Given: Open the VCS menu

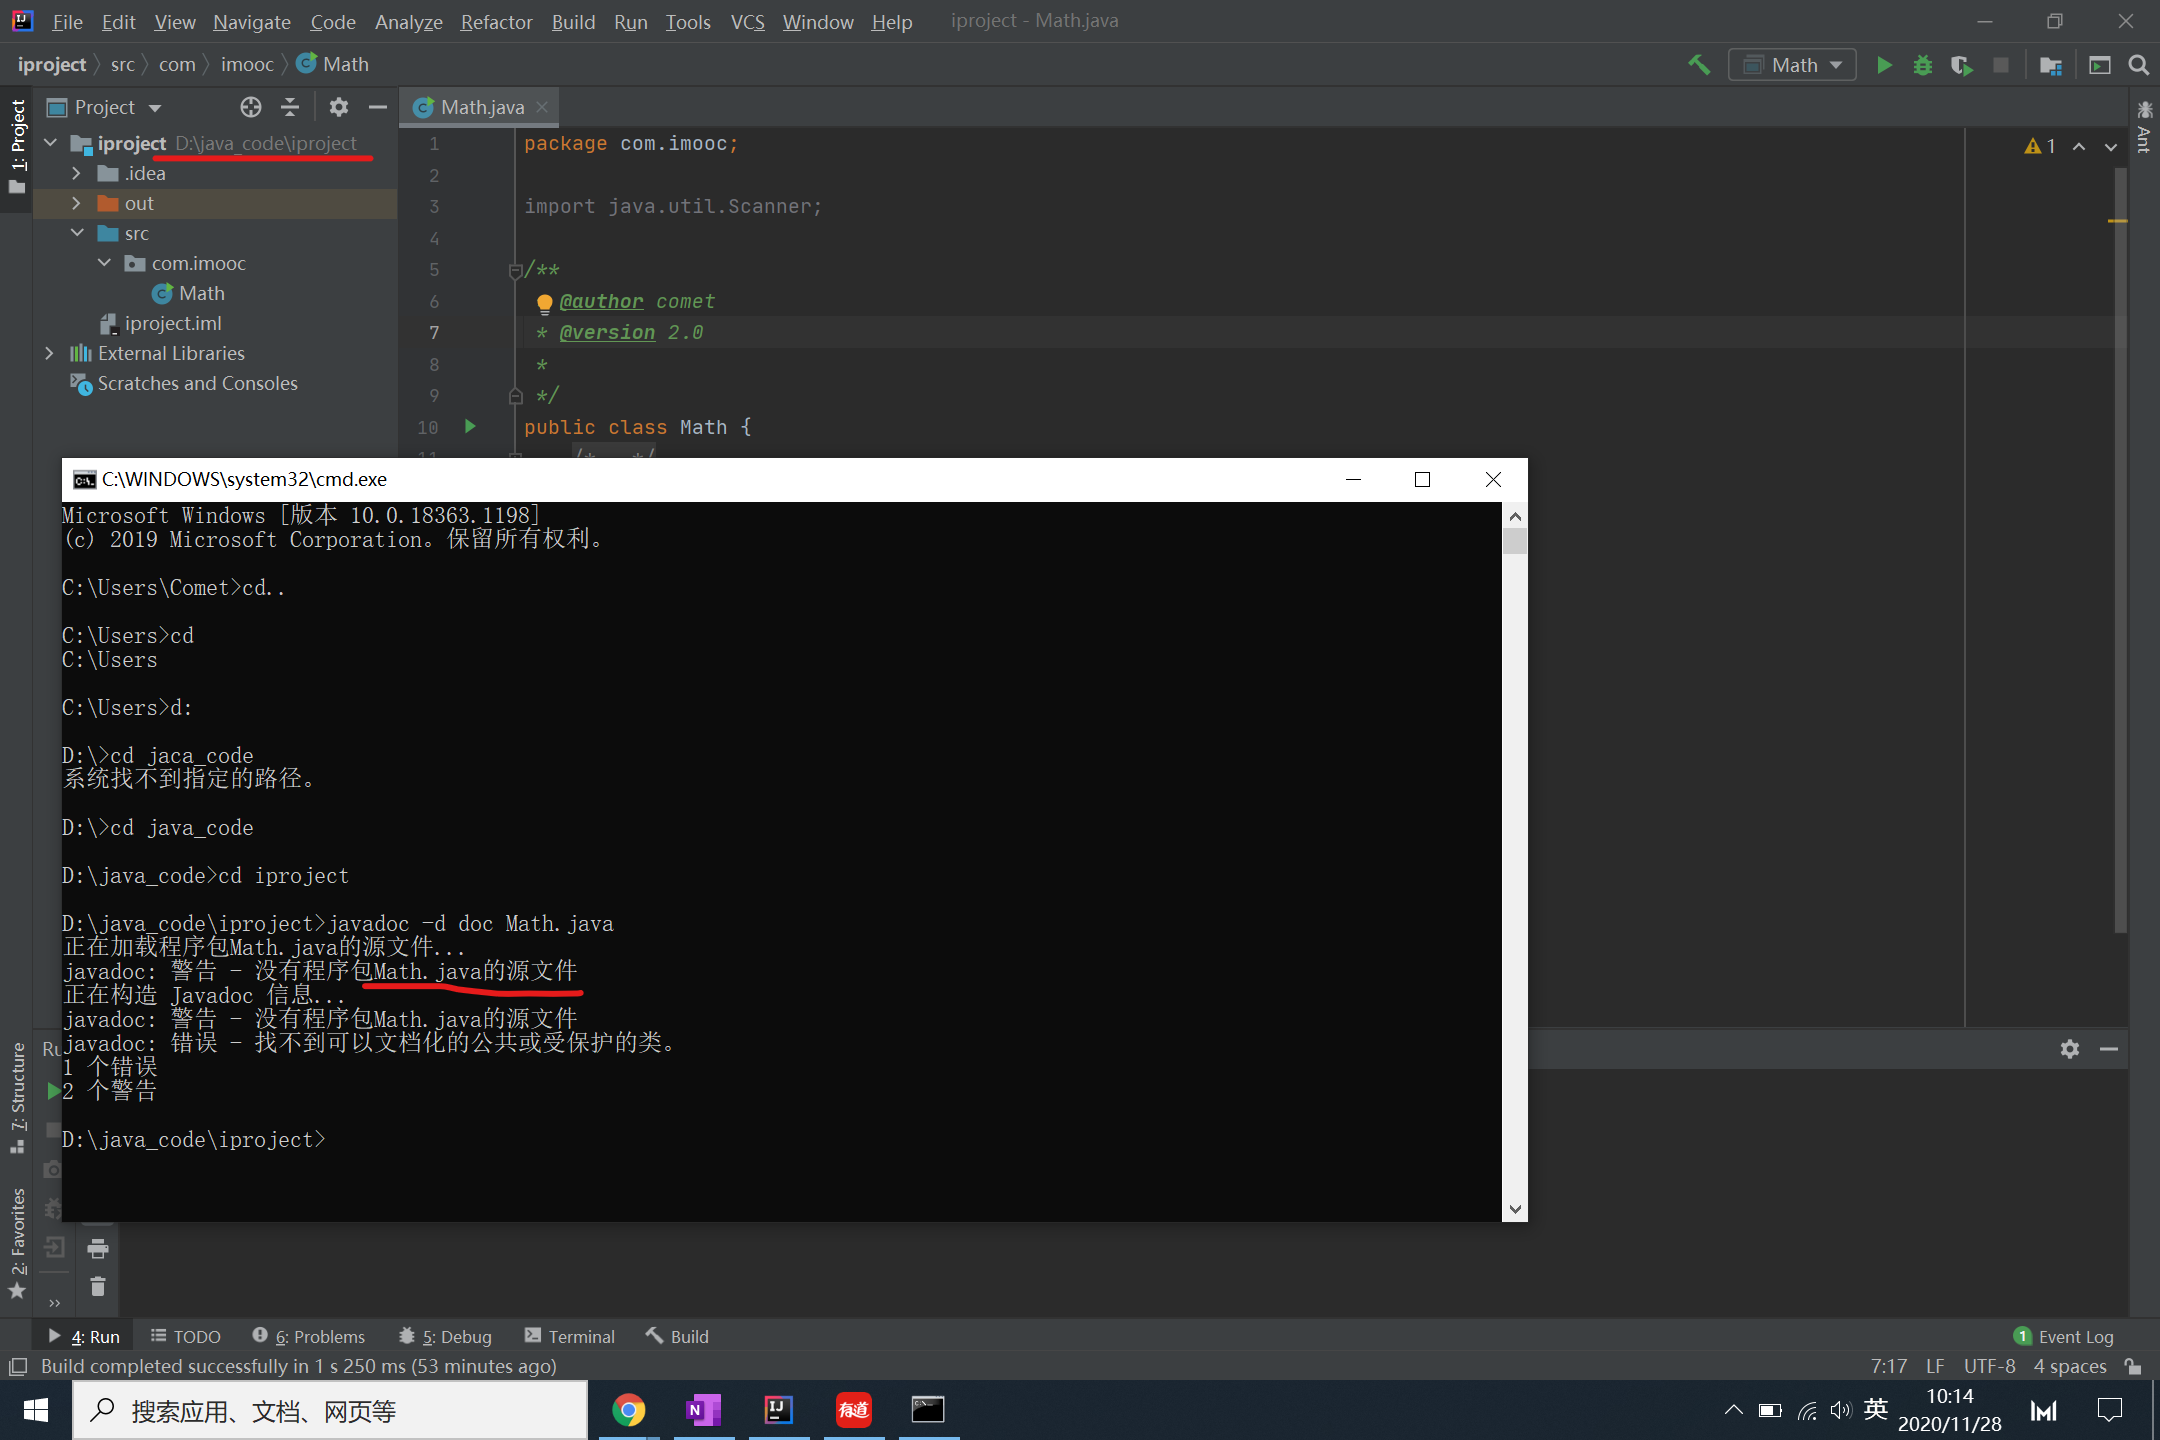Looking at the screenshot, I should 747,22.
